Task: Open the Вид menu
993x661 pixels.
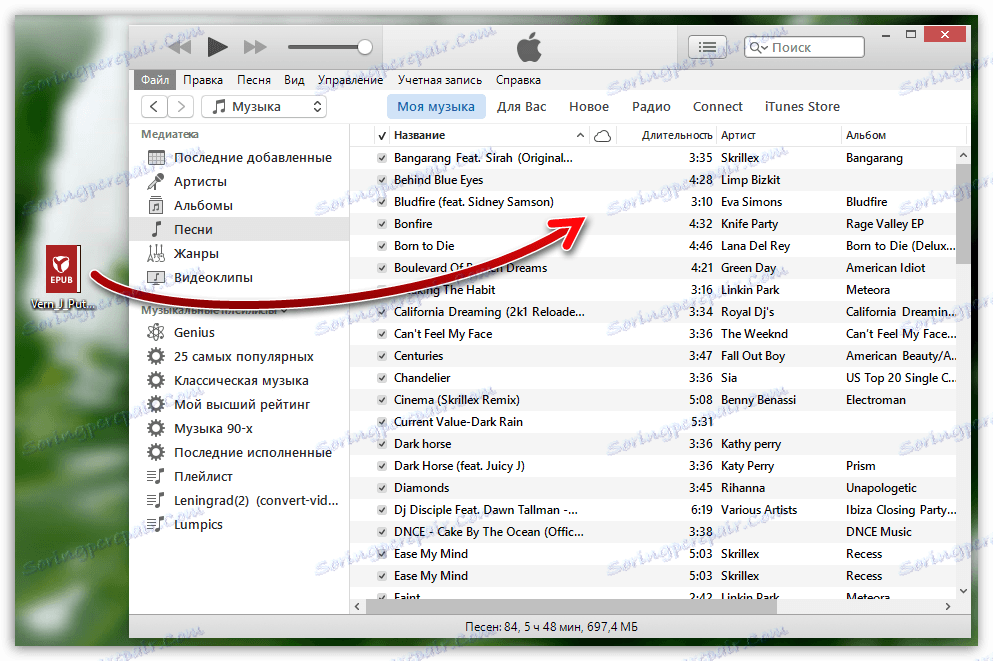Action: 294,80
